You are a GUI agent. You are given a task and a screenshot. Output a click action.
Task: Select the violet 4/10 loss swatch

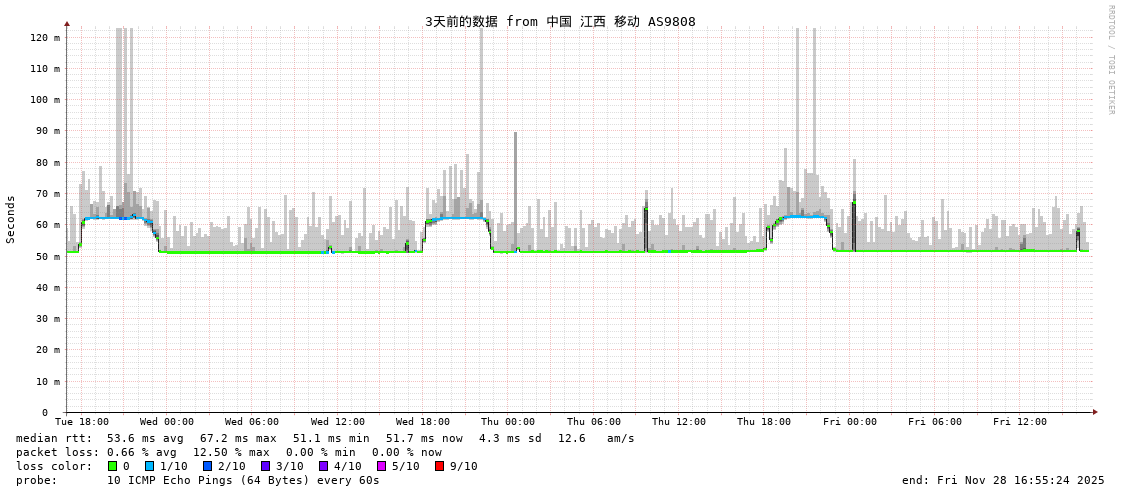[323, 466]
